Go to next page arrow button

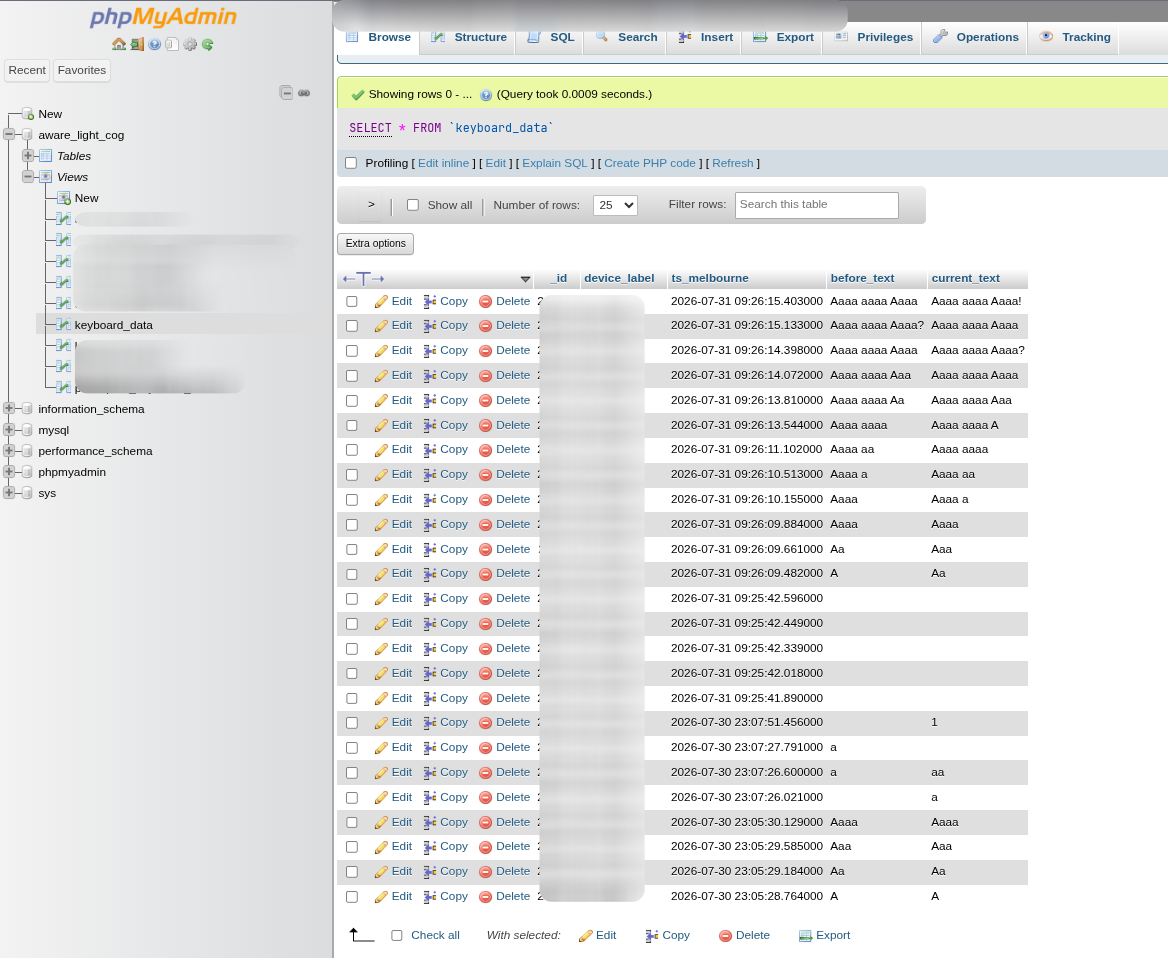tap(371, 205)
